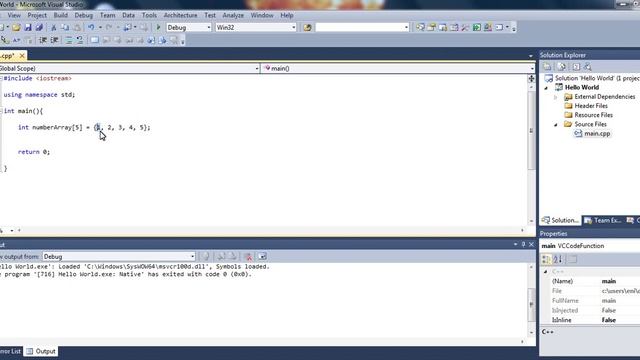Click the green Start Page icon
Viewport: 640px width, 360px height.
[x=476, y=27]
